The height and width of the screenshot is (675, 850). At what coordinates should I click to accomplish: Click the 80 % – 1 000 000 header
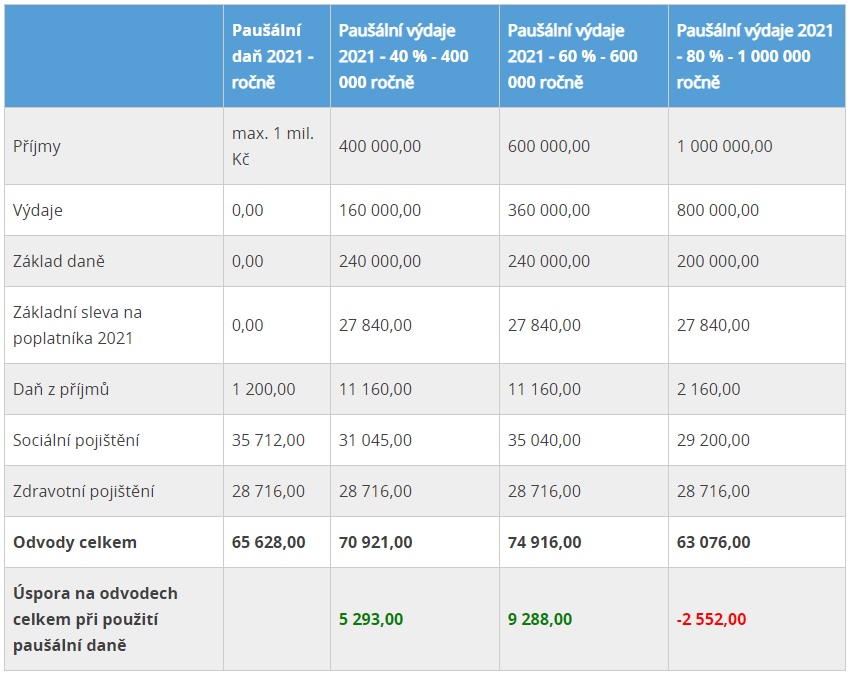755,56
